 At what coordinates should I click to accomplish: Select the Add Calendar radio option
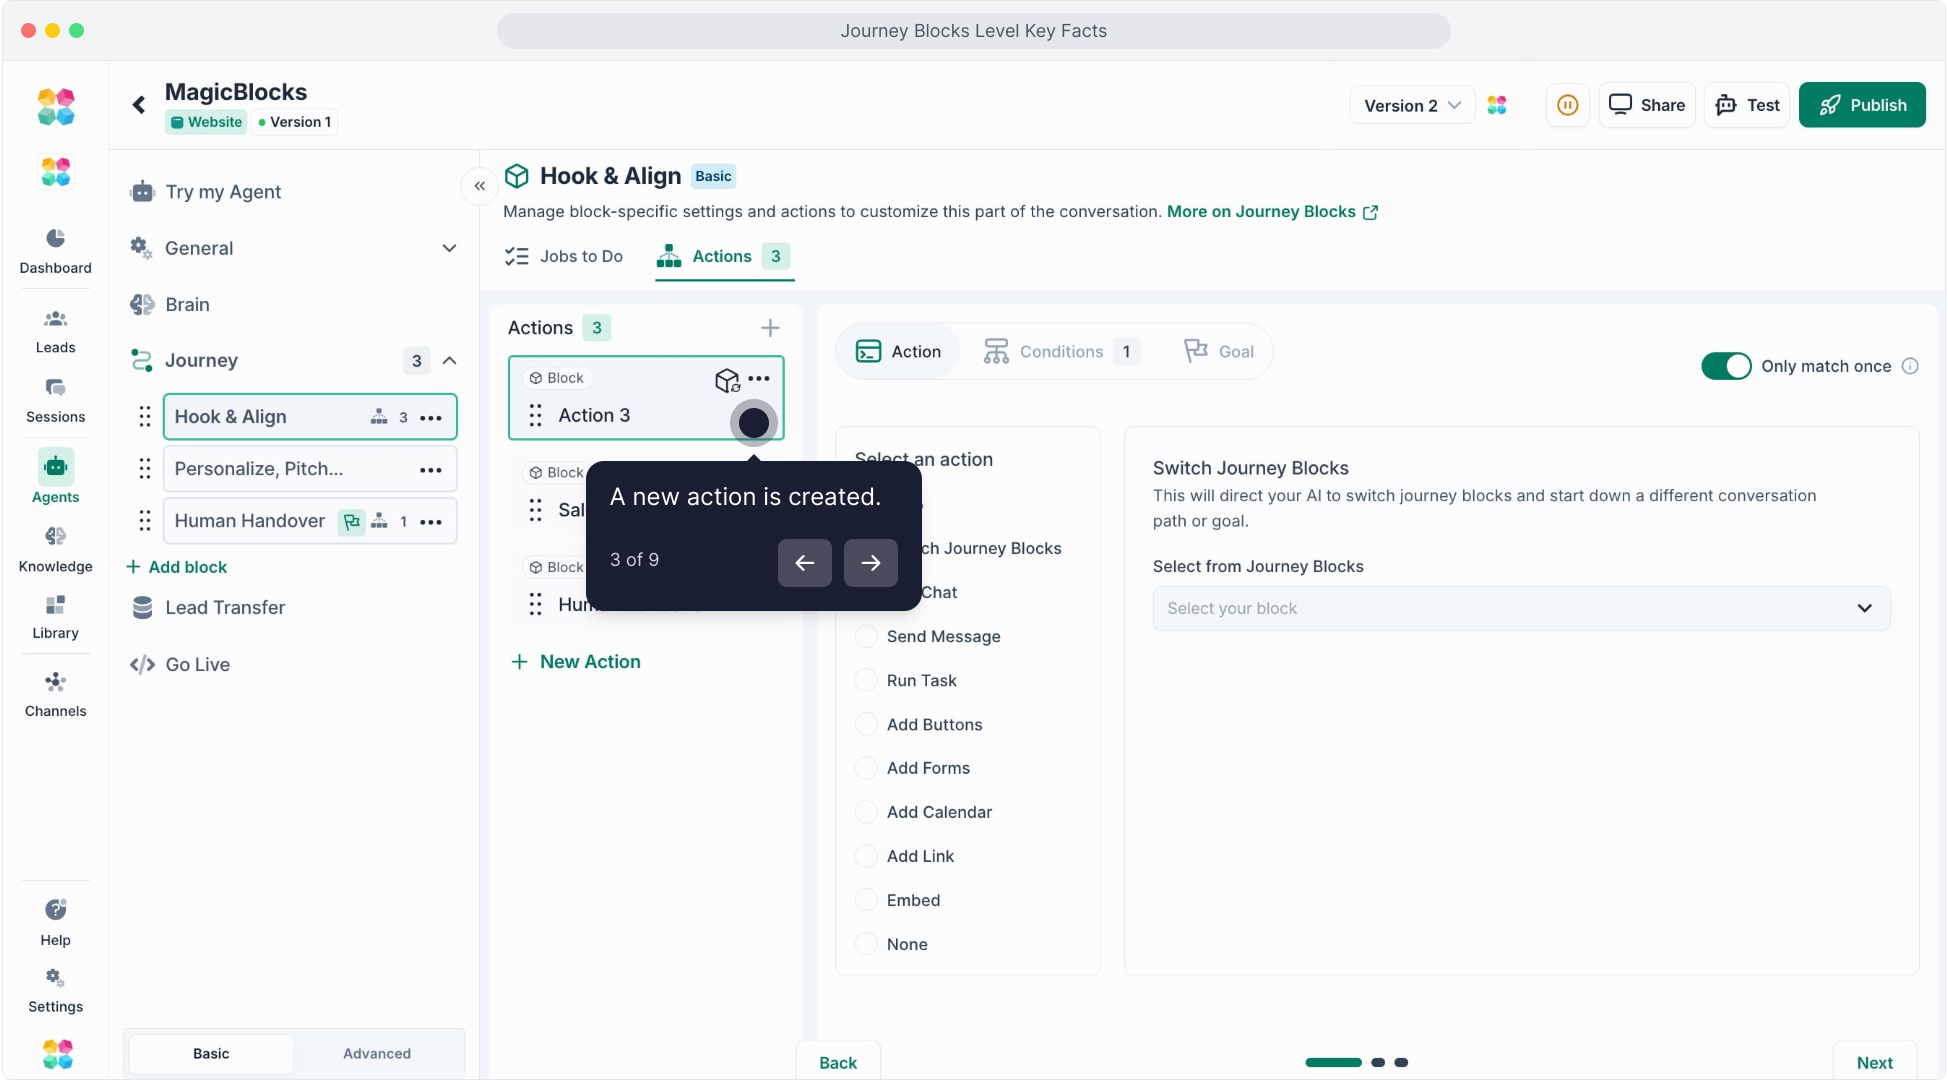point(866,812)
